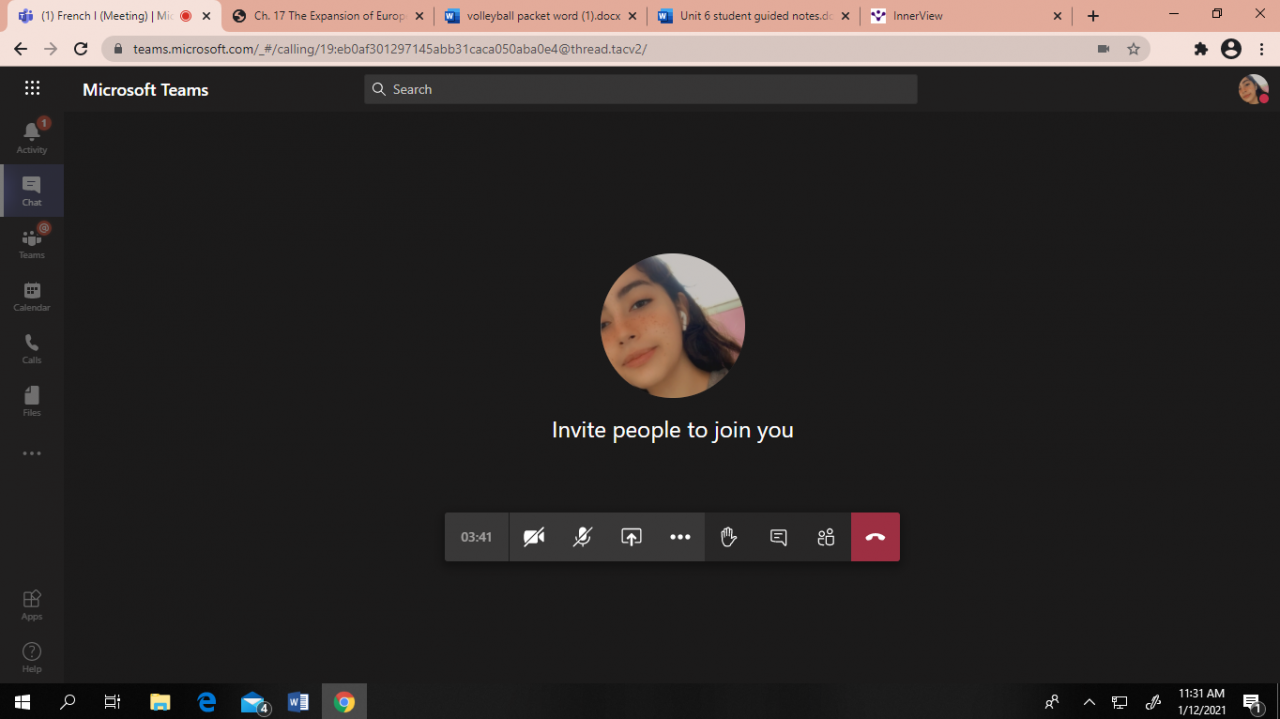Hang up the call

(x=875, y=537)
